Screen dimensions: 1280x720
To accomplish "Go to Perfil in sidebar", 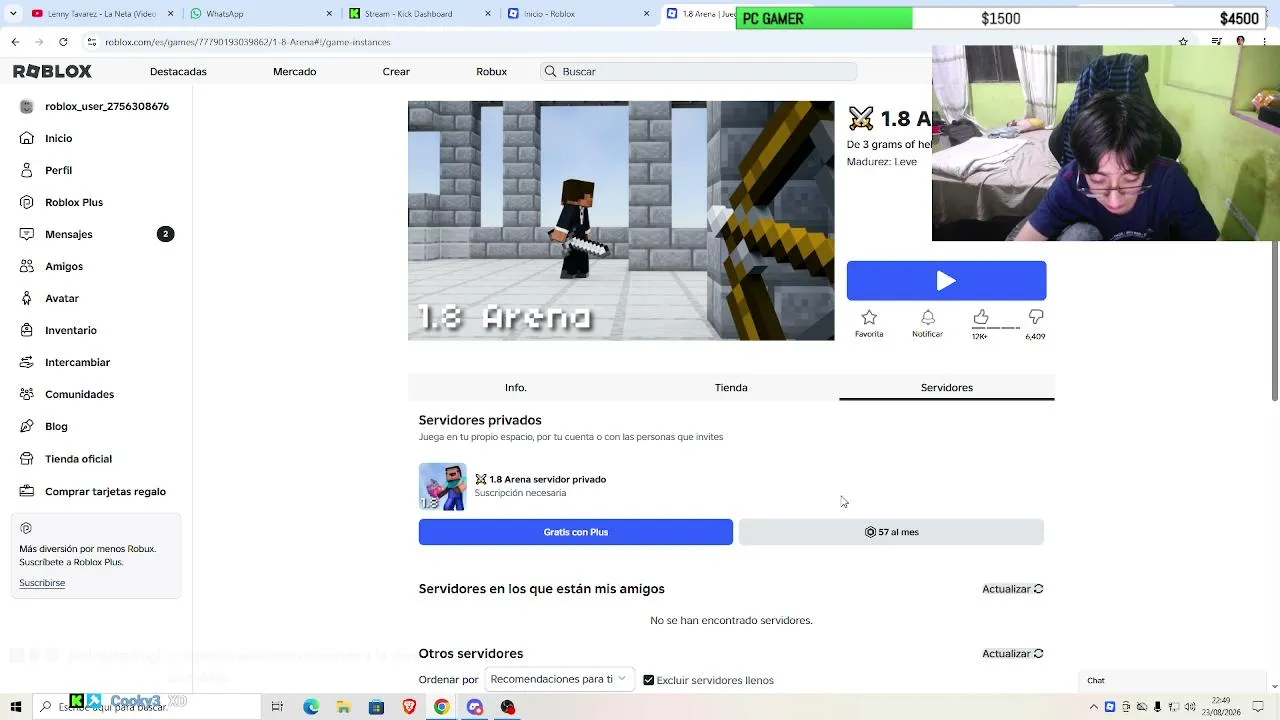I will [x=58, y=170].
